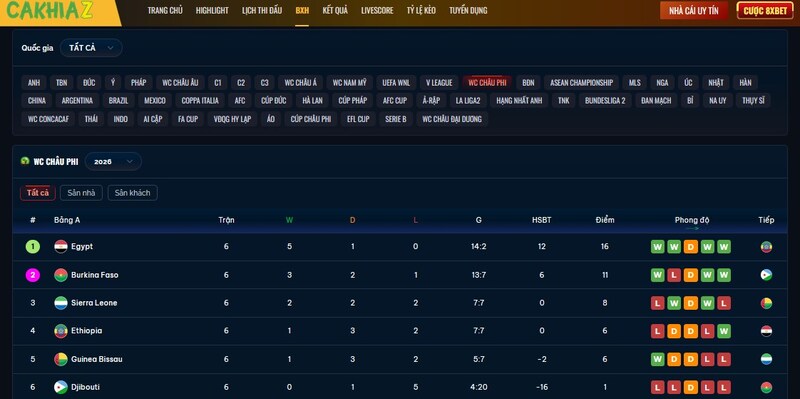Click rank 1 green circle badge
Screen dimensions: 800x399
[x=33, y=247]
